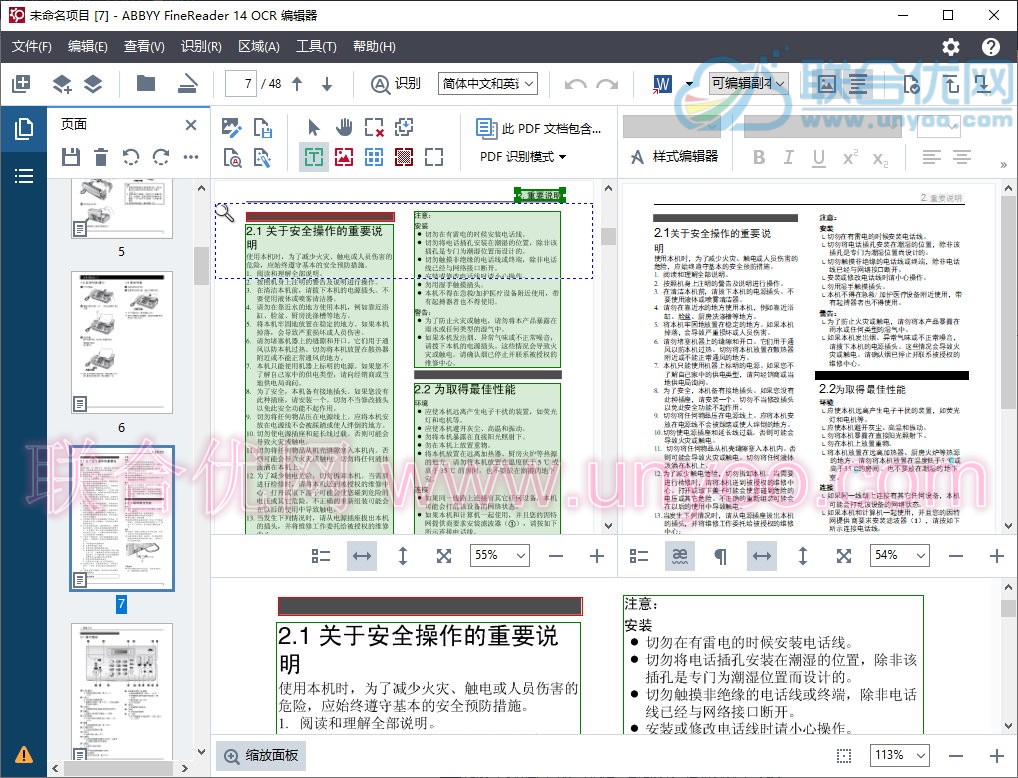Expand the PDF recognition mode dropdown
Image resolution: width=1018 pixels, height=778 pixels.
coord(523,157)
